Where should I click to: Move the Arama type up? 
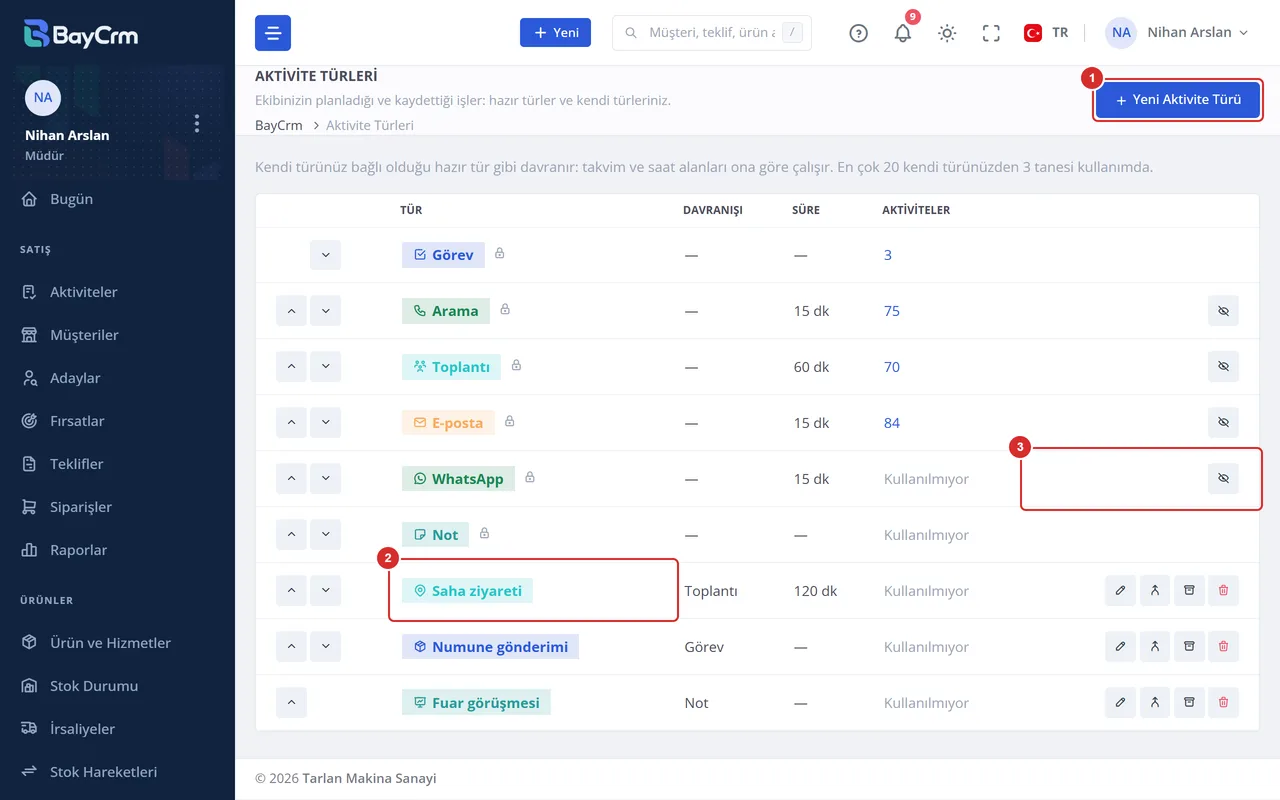291,311
